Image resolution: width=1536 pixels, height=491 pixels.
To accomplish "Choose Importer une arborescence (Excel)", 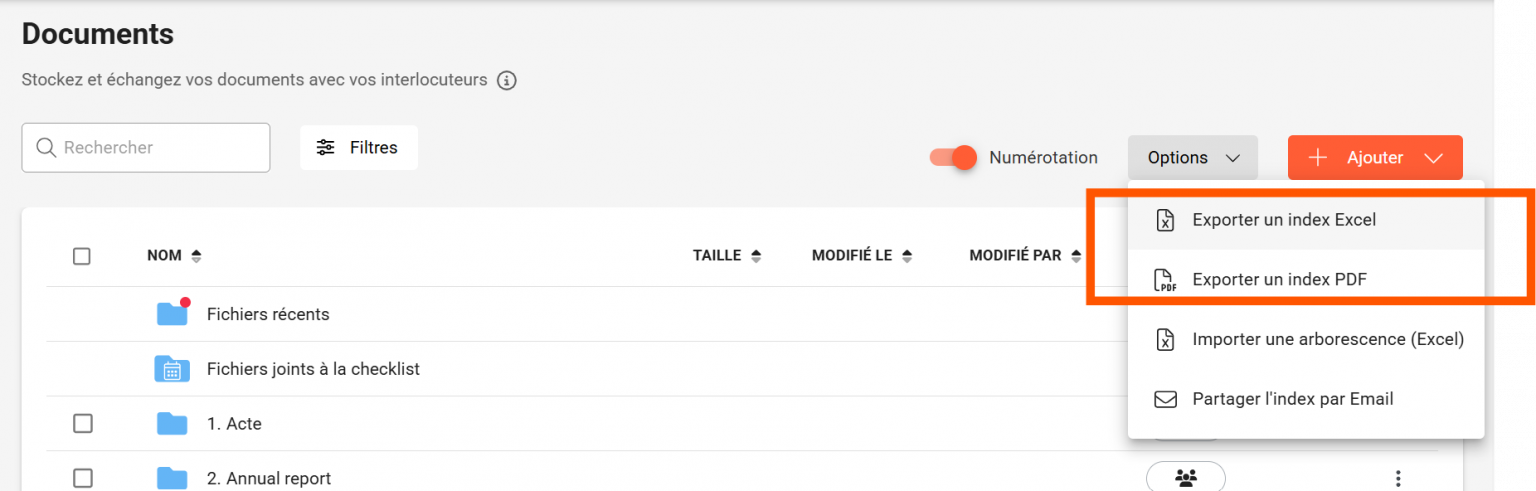I will point(1327,339).
